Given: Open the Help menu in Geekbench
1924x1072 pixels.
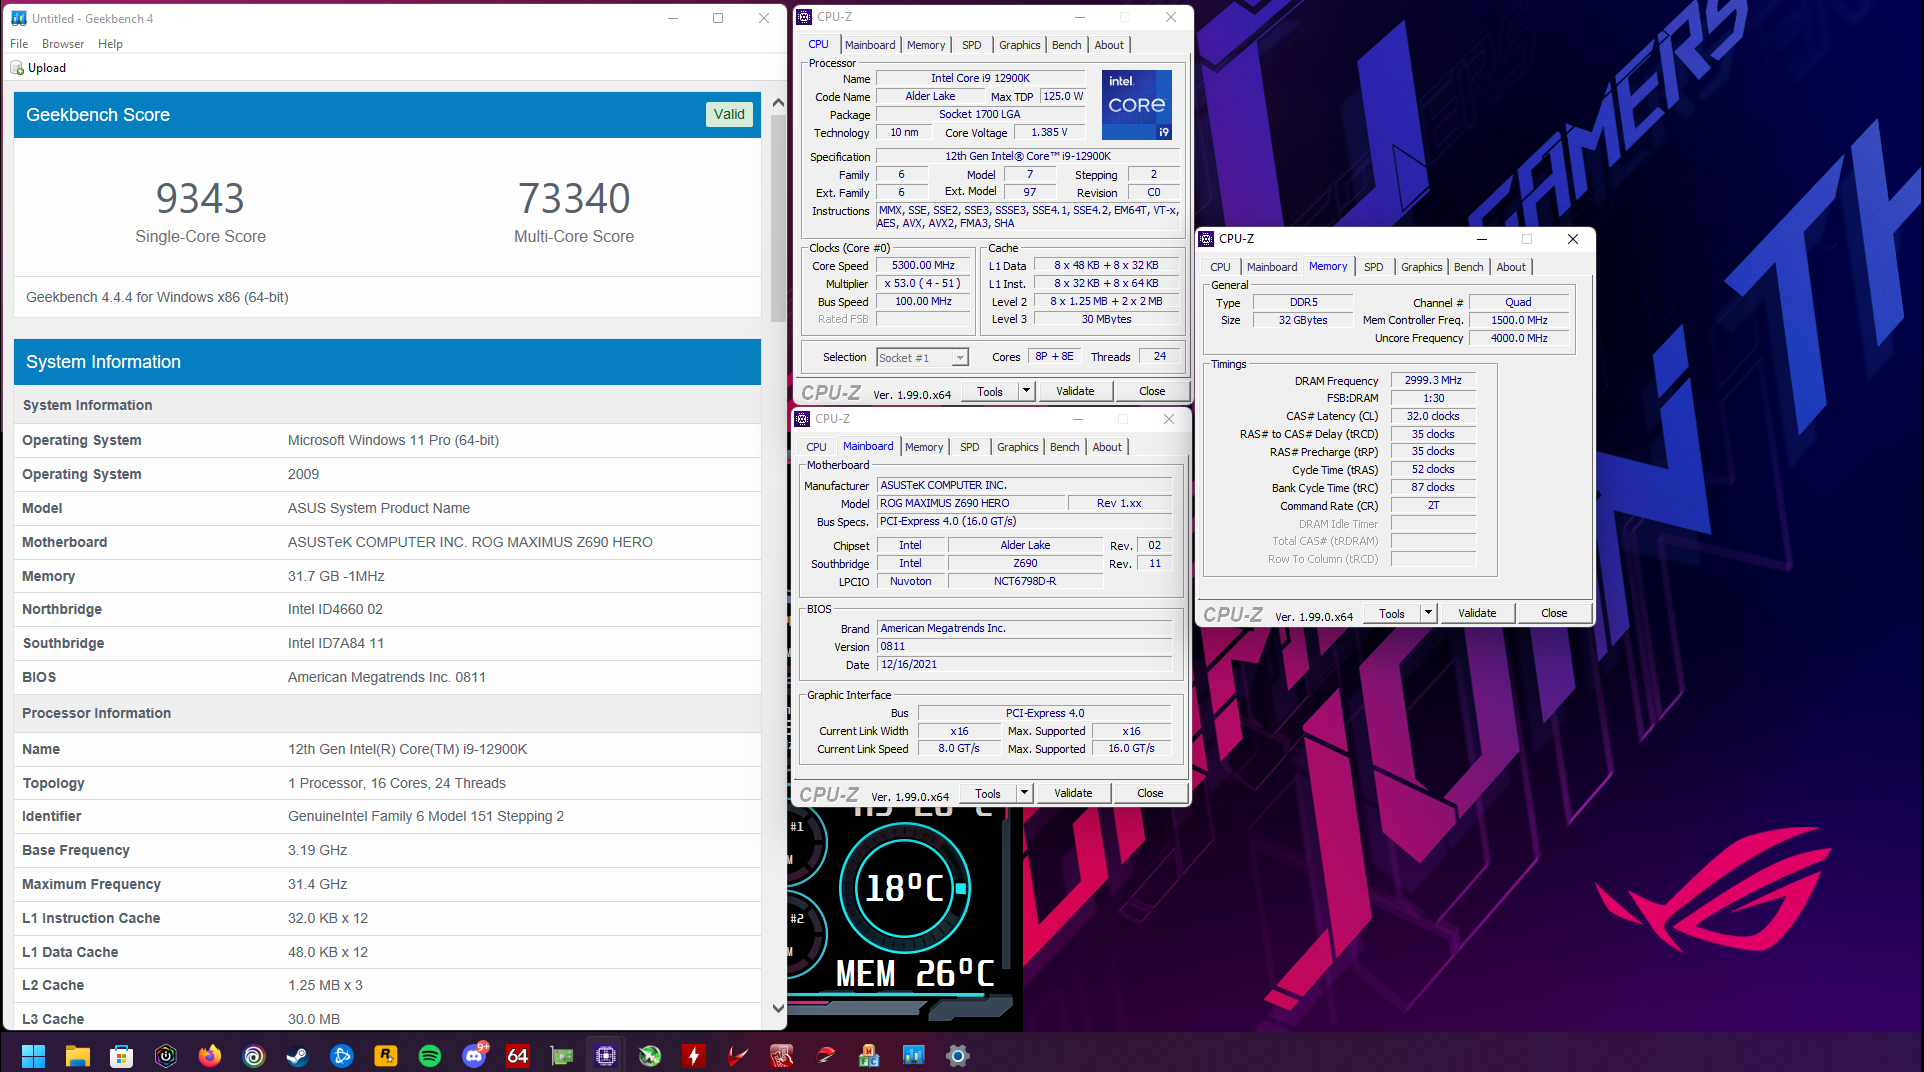Looking at the screenshot, I should pyautogui.click(x=110, y=44).
